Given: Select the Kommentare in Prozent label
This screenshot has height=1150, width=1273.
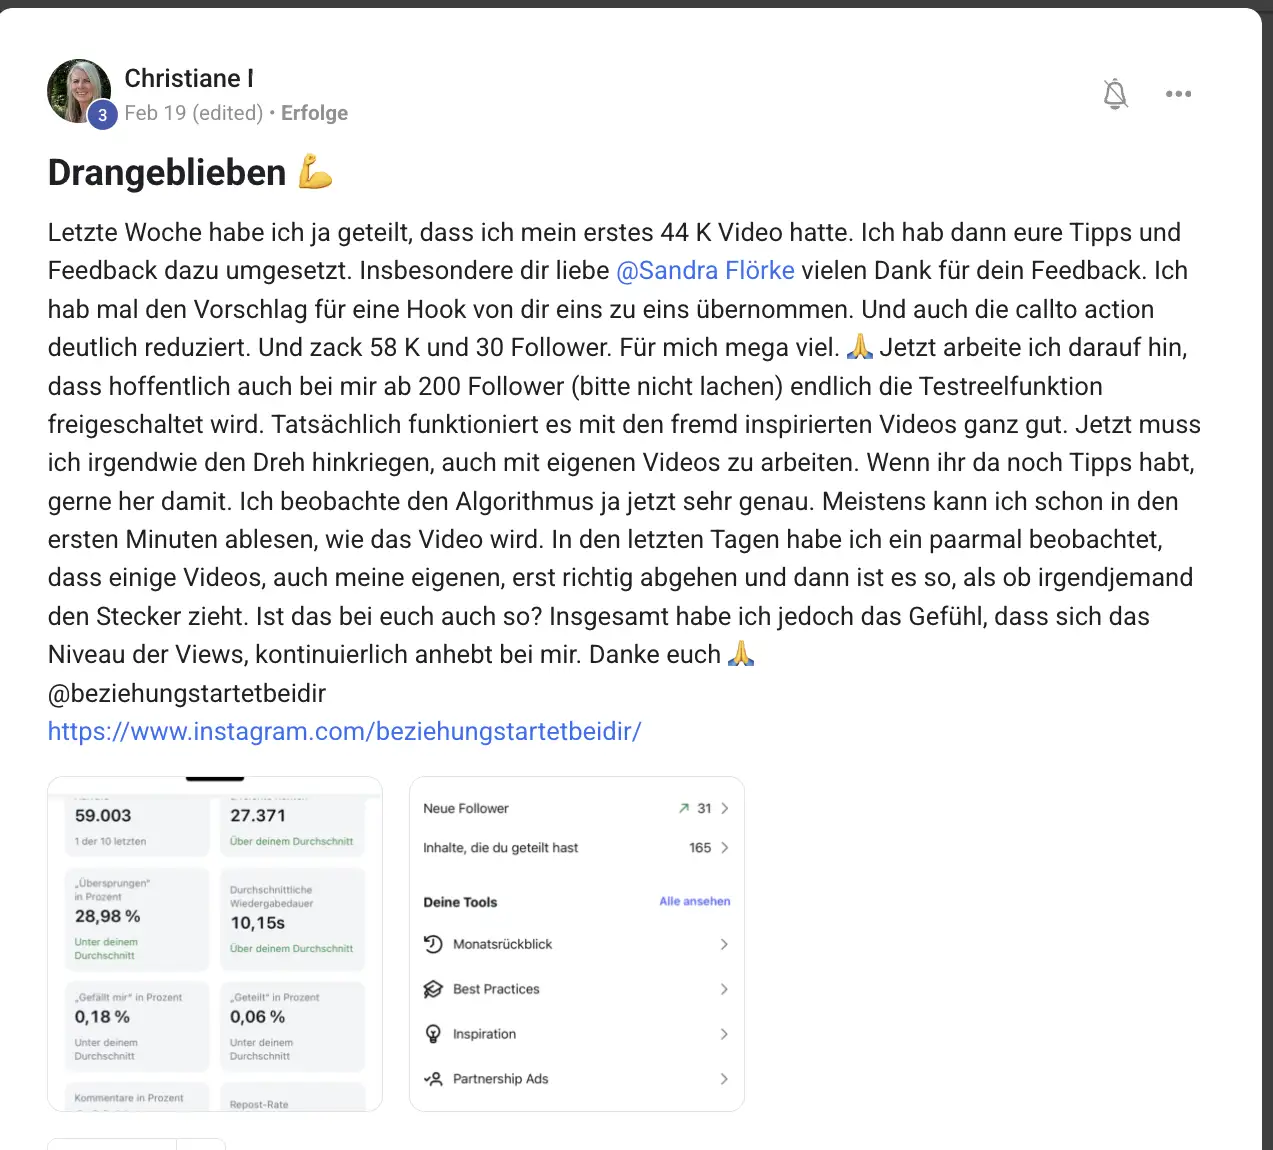Looking at the screenshot, I should [x=129, y=1098].
